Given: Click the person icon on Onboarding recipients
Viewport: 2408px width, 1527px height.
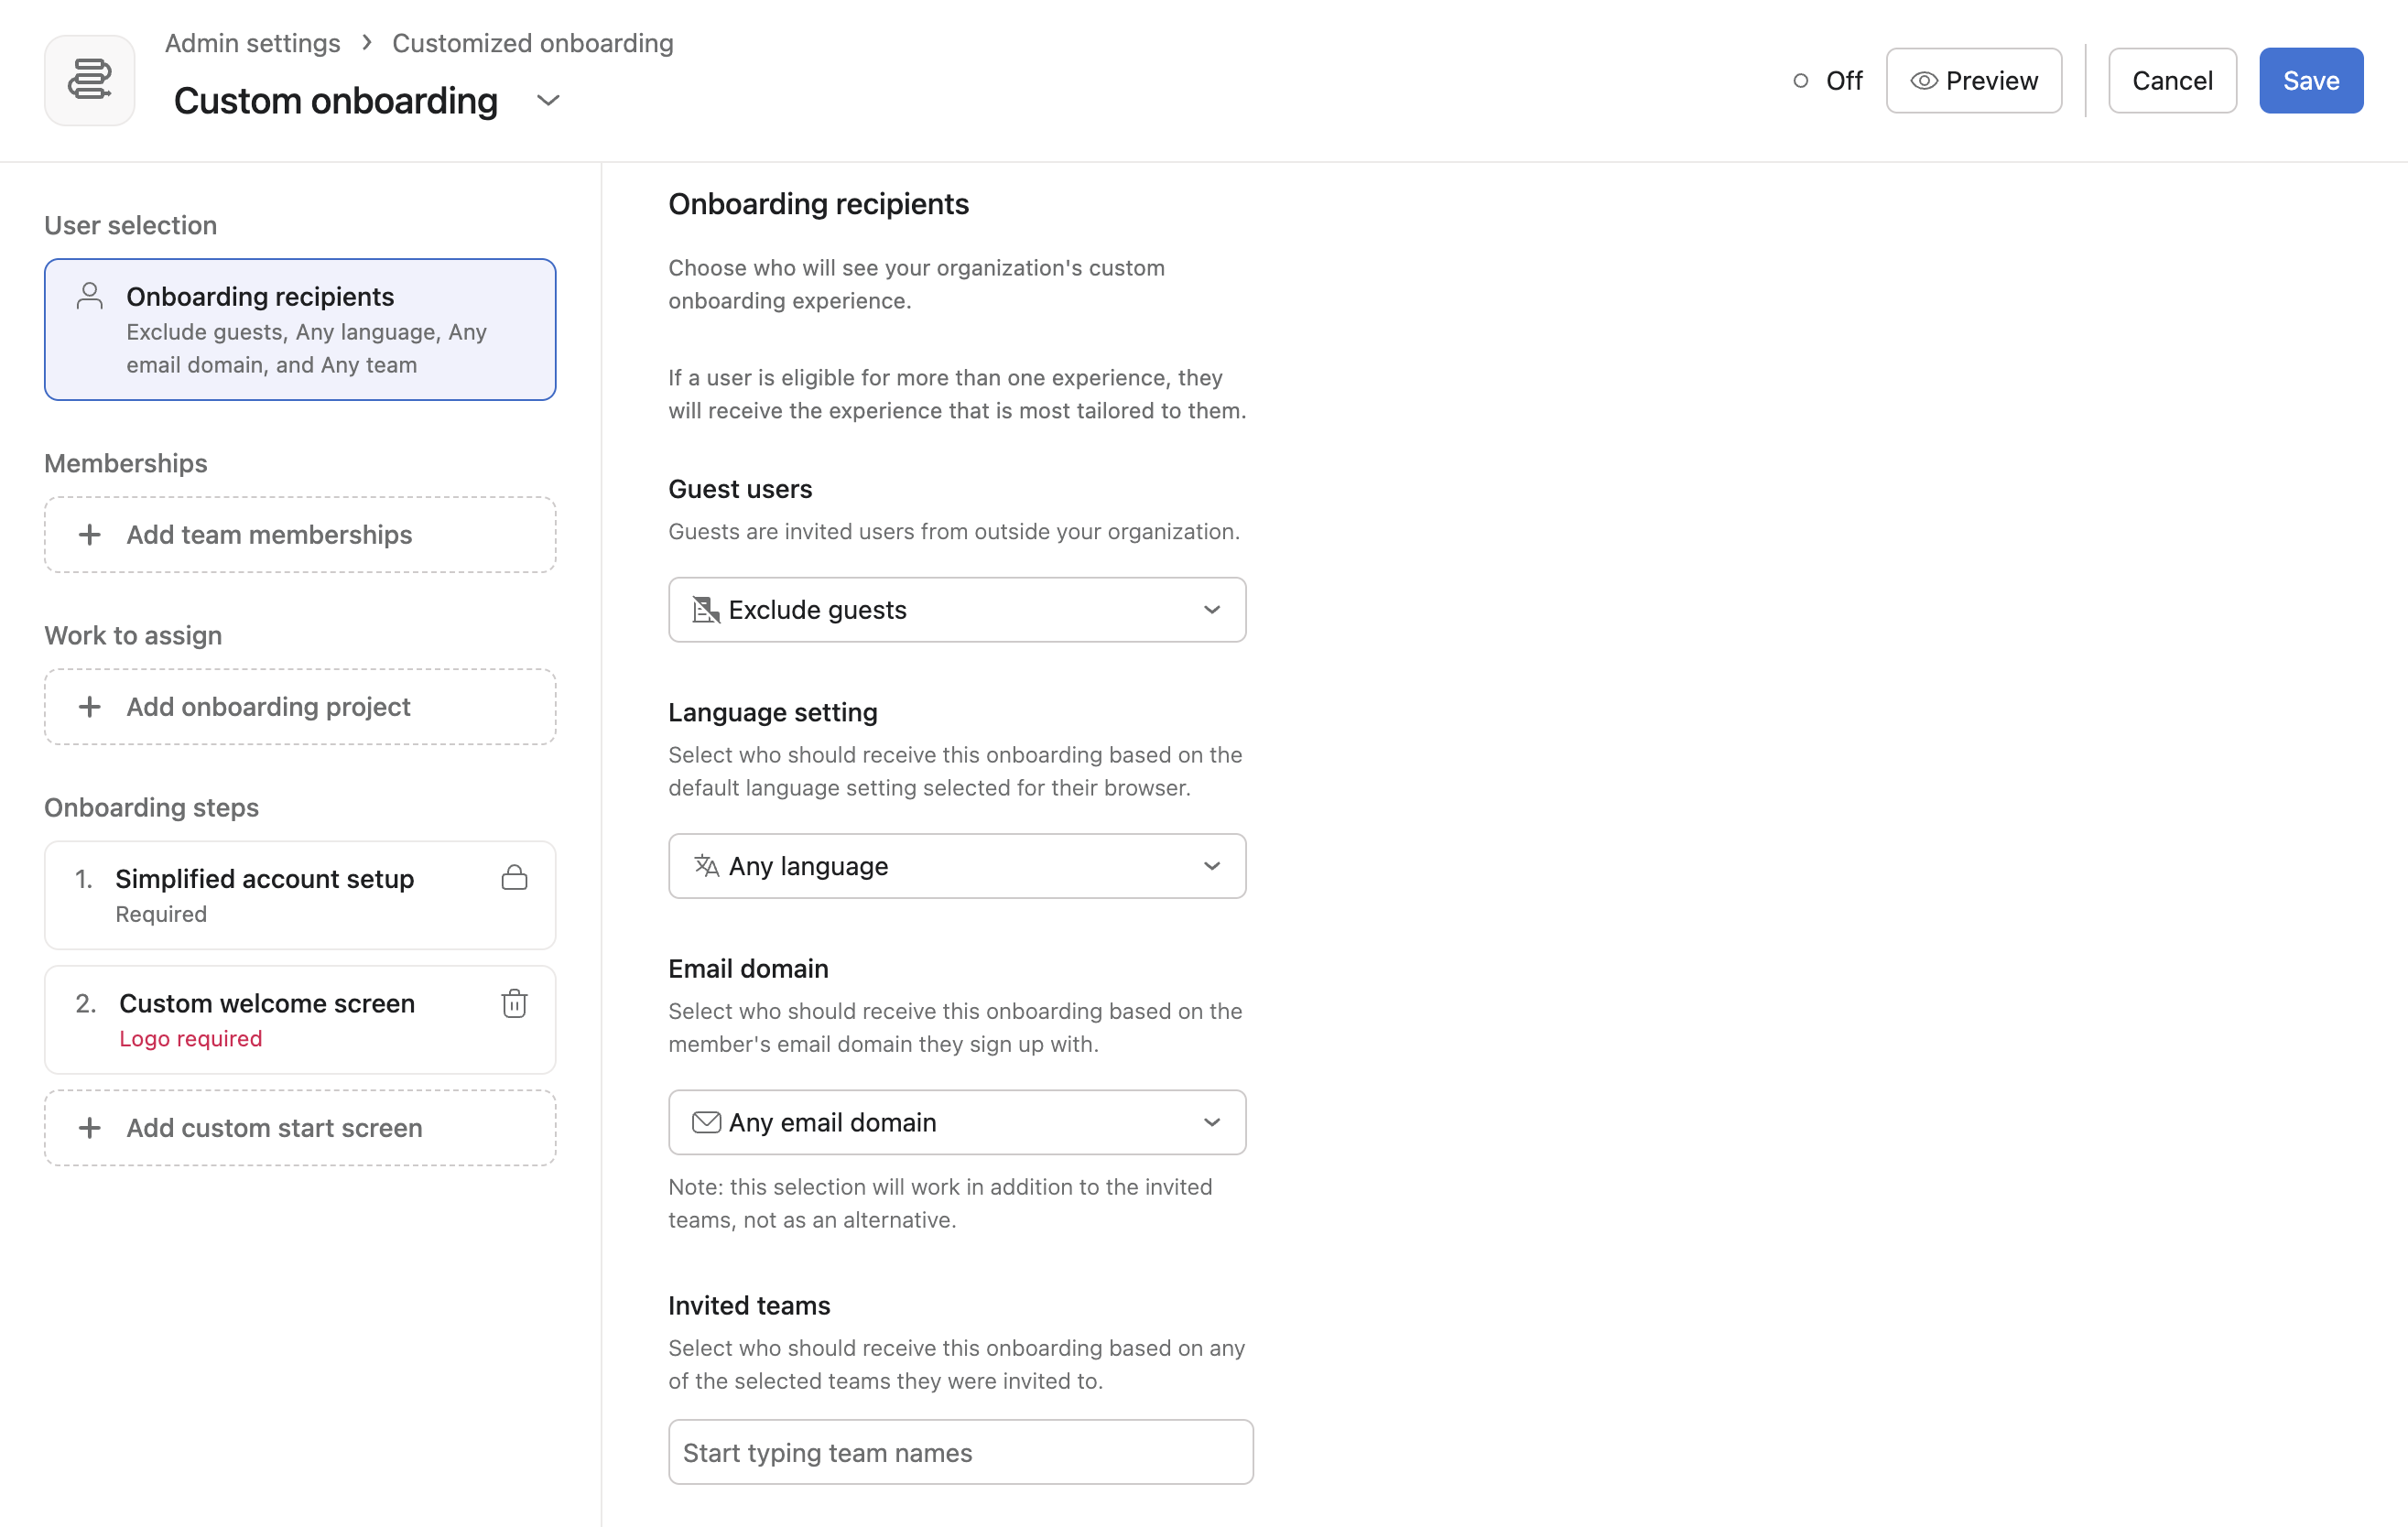Looking at the screenshot, I should 91,296.
